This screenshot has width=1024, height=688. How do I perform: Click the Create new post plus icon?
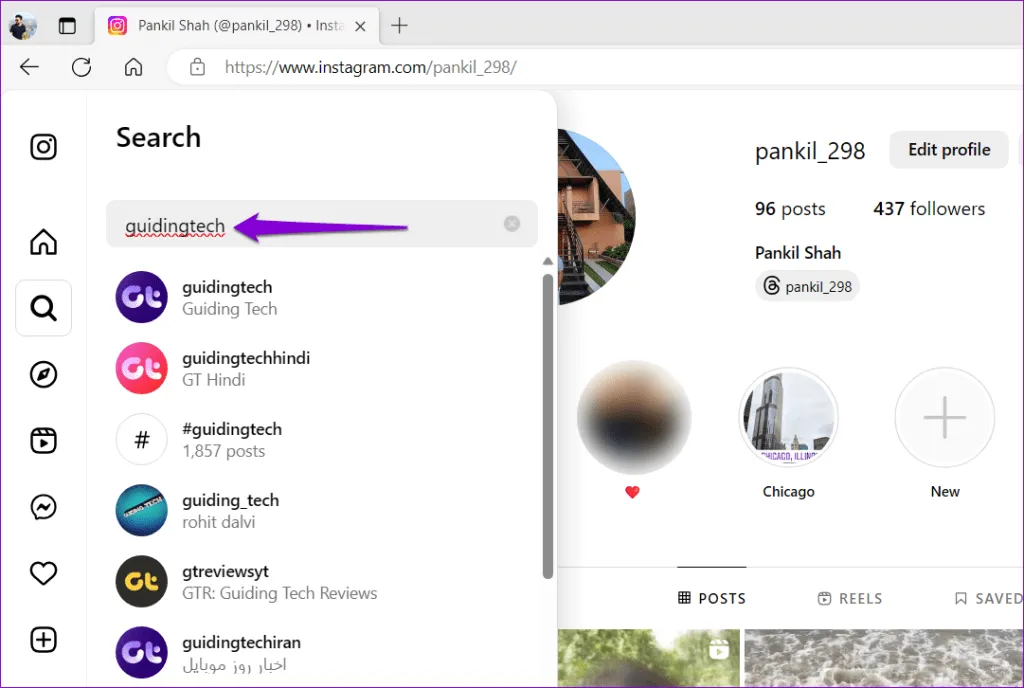tap(43, 640)
